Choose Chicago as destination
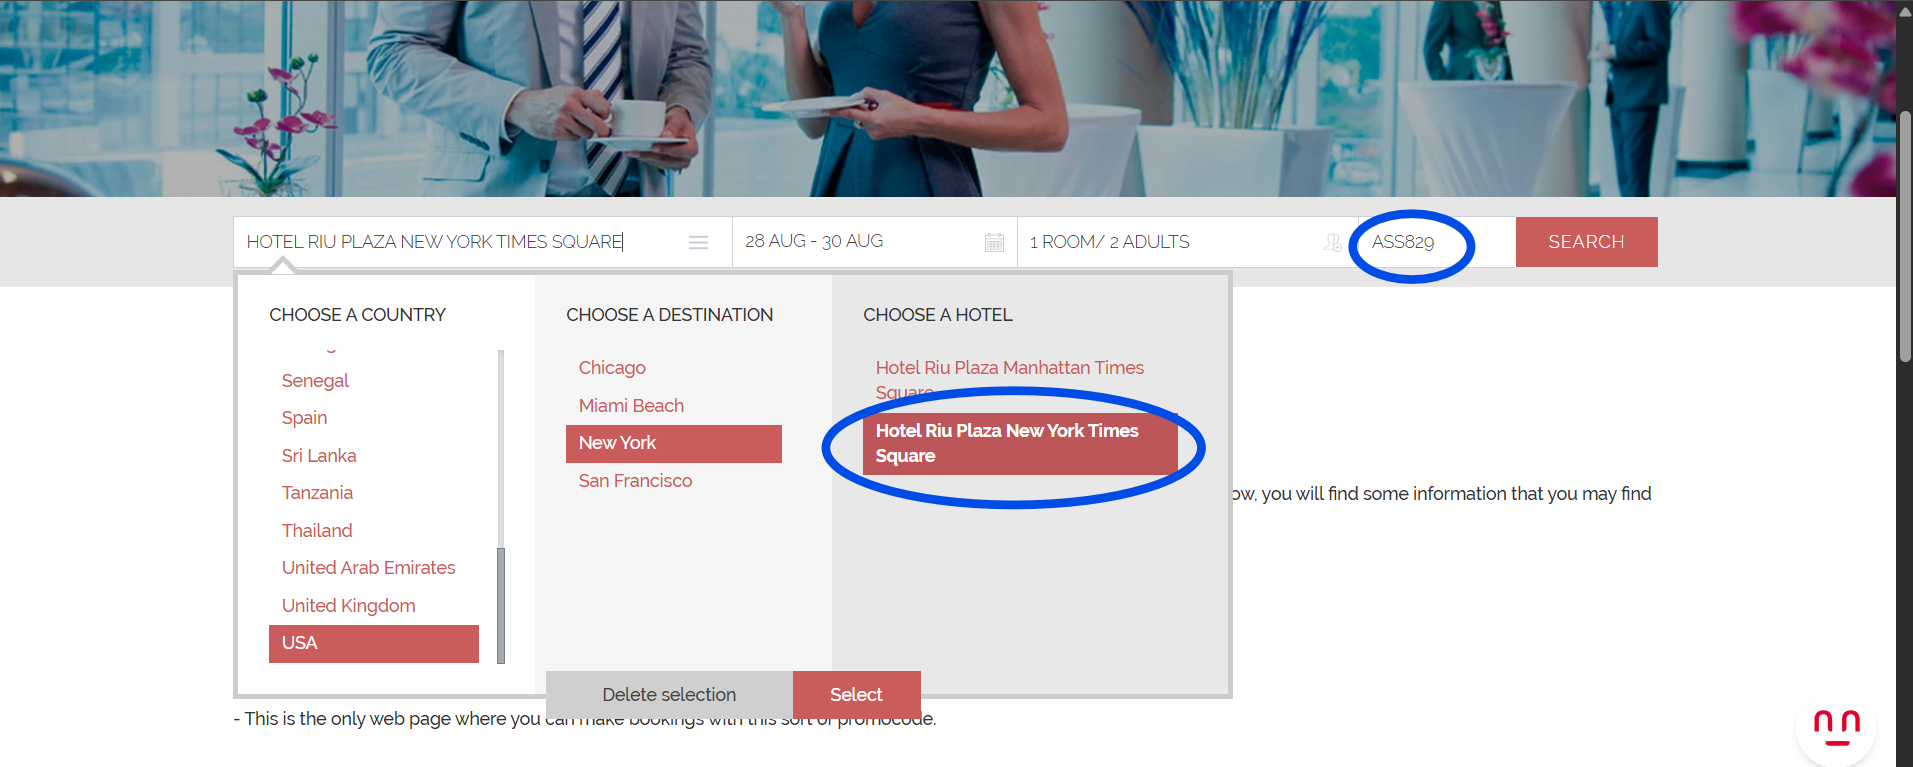Image resolution: width=1913 pixels, height=767 pixels. tap(612, 368)
